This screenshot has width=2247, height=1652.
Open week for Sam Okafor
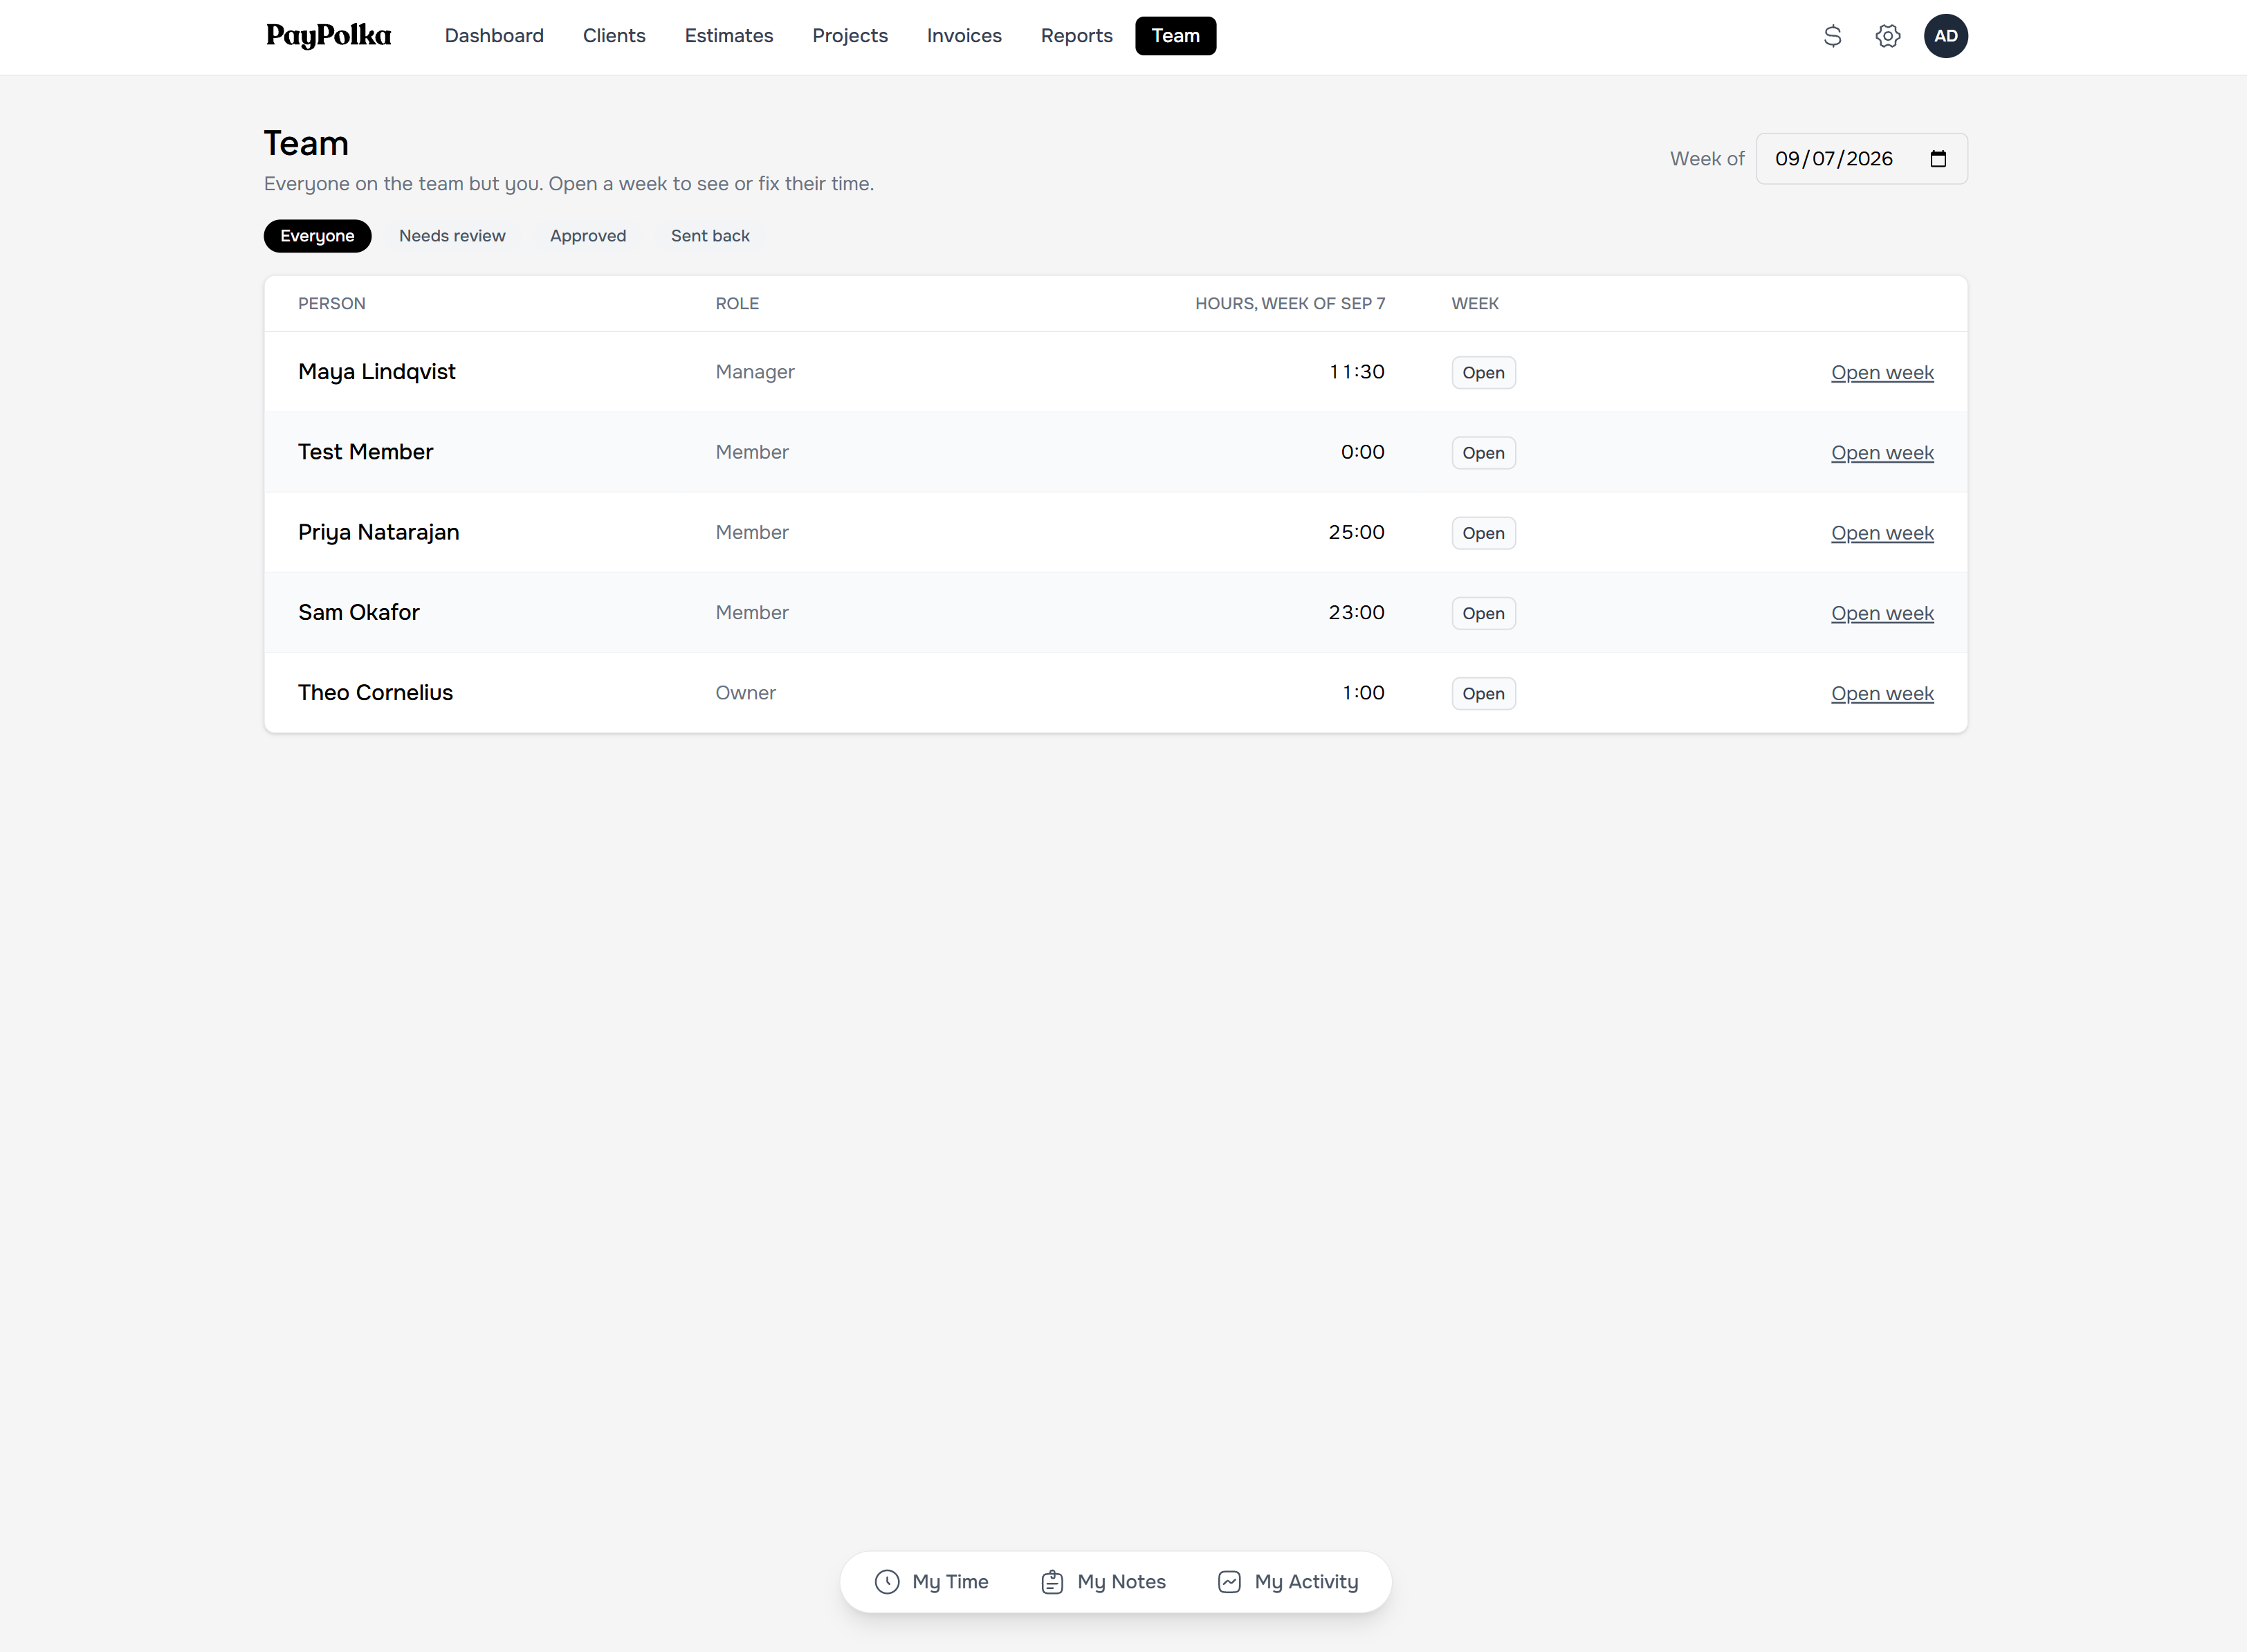coord(1882,613)
